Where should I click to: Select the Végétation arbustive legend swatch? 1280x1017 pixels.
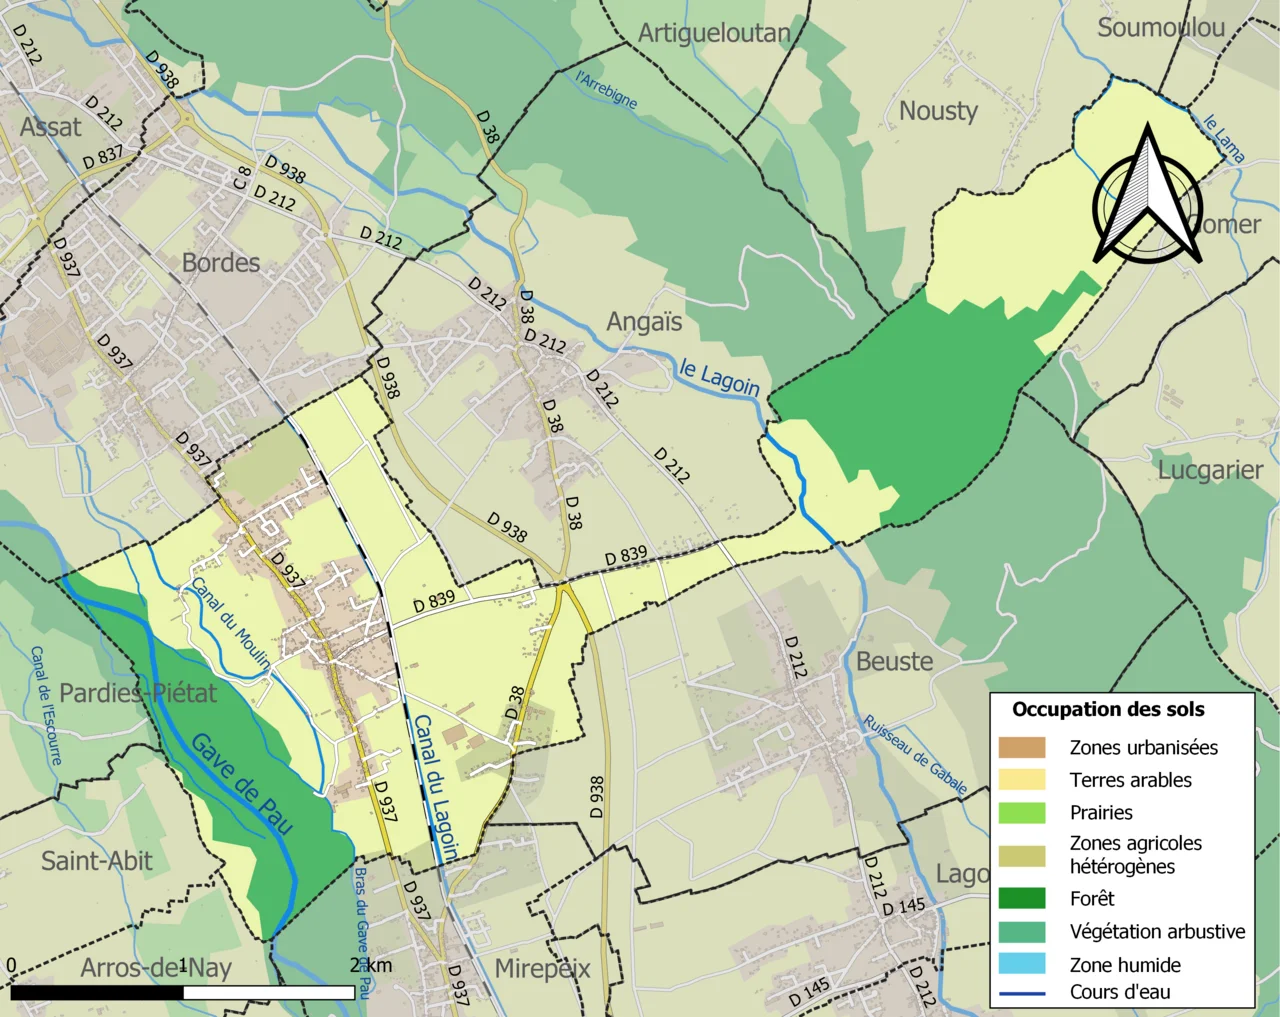(x=1021, y=931)
